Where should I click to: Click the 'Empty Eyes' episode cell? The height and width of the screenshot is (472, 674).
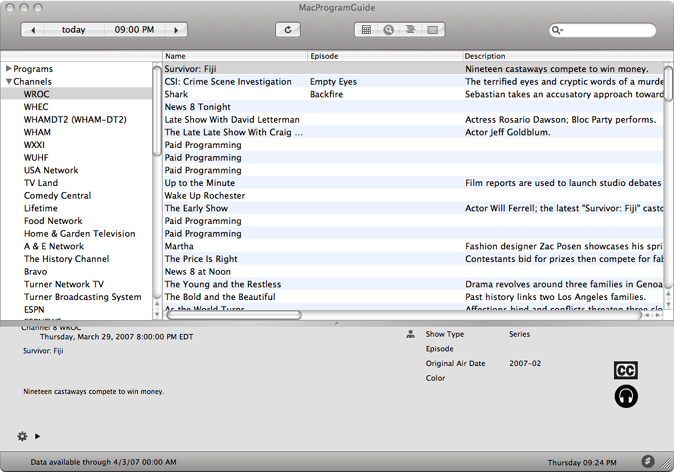coord(334,82)
